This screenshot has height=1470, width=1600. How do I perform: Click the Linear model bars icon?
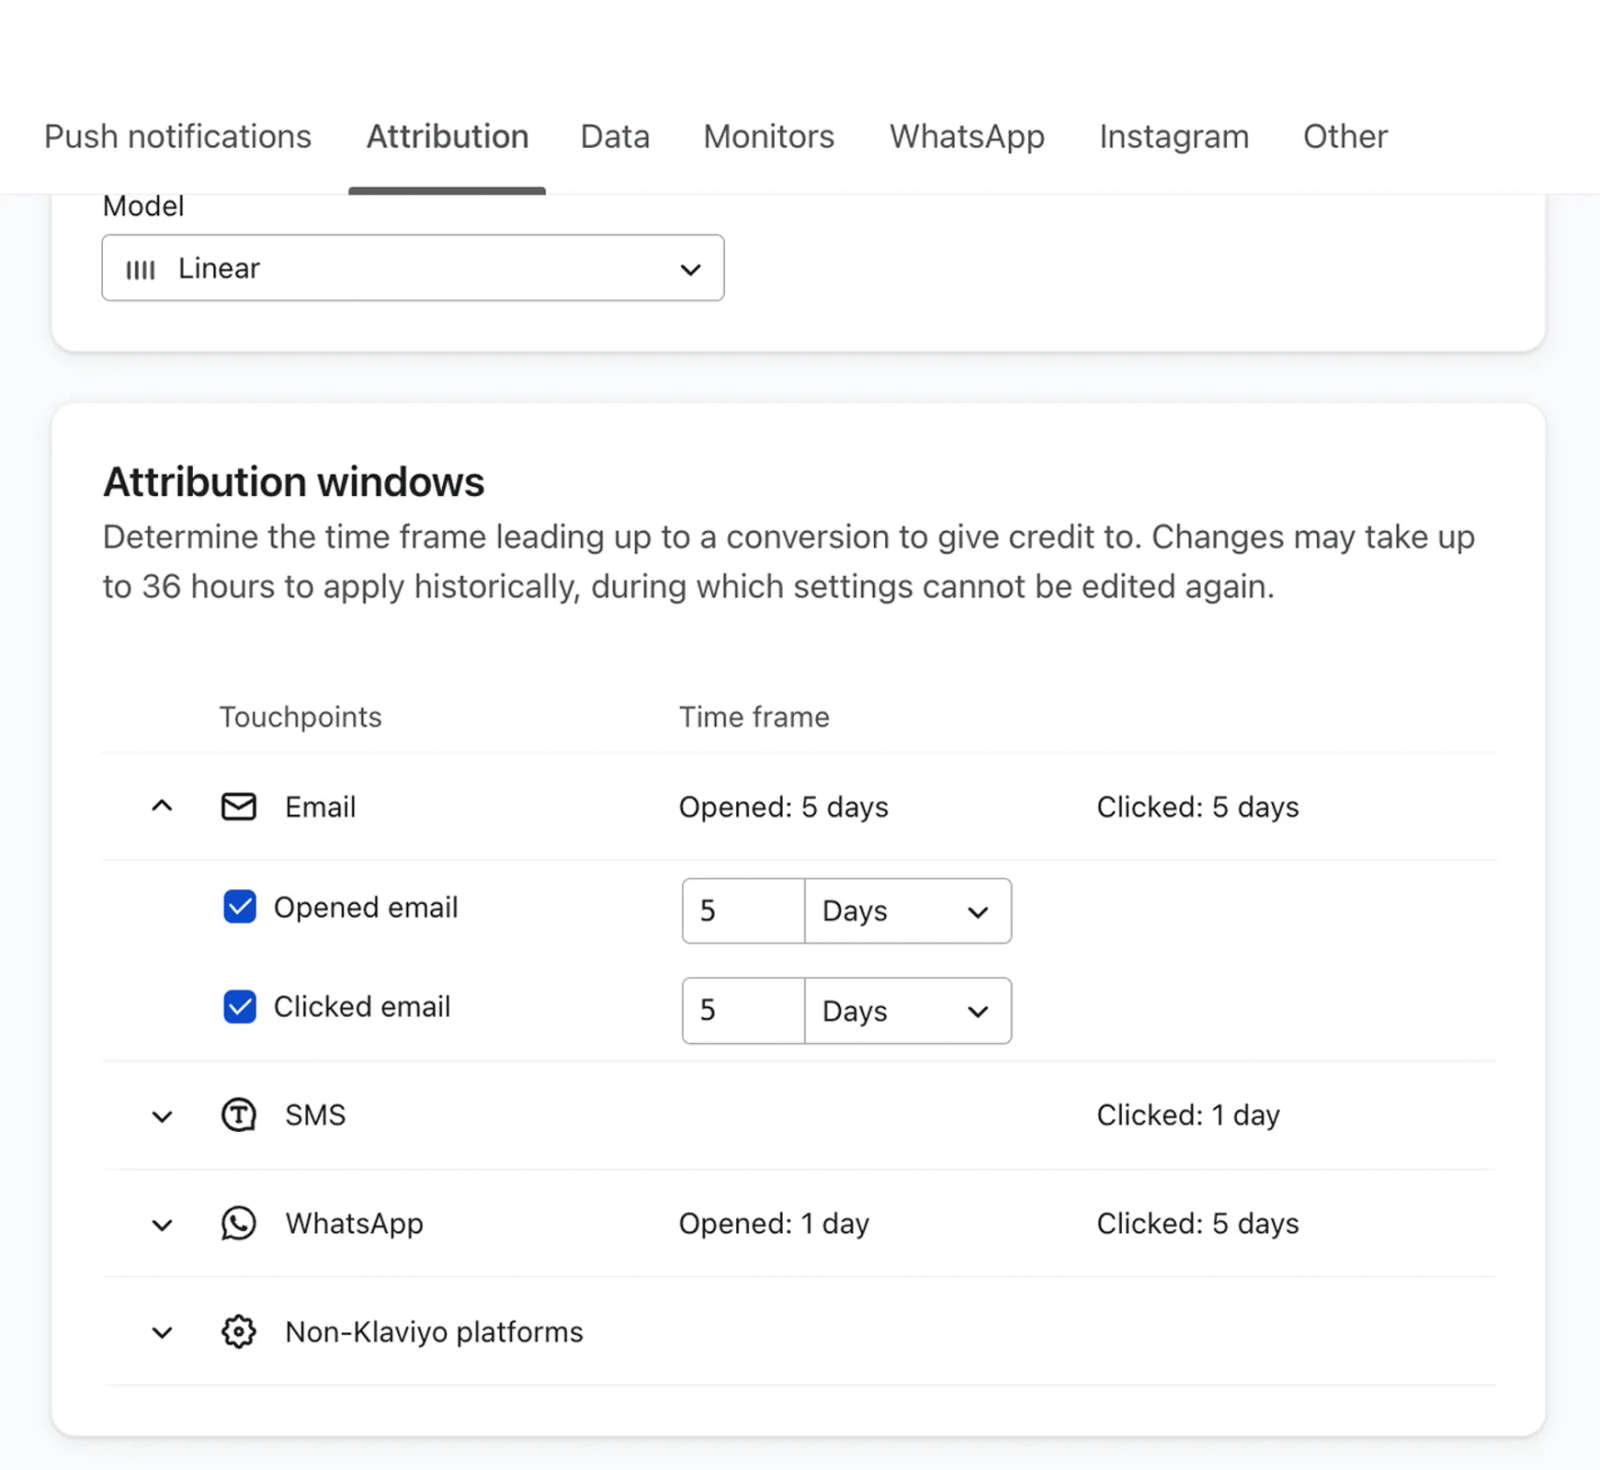point(140,270)
